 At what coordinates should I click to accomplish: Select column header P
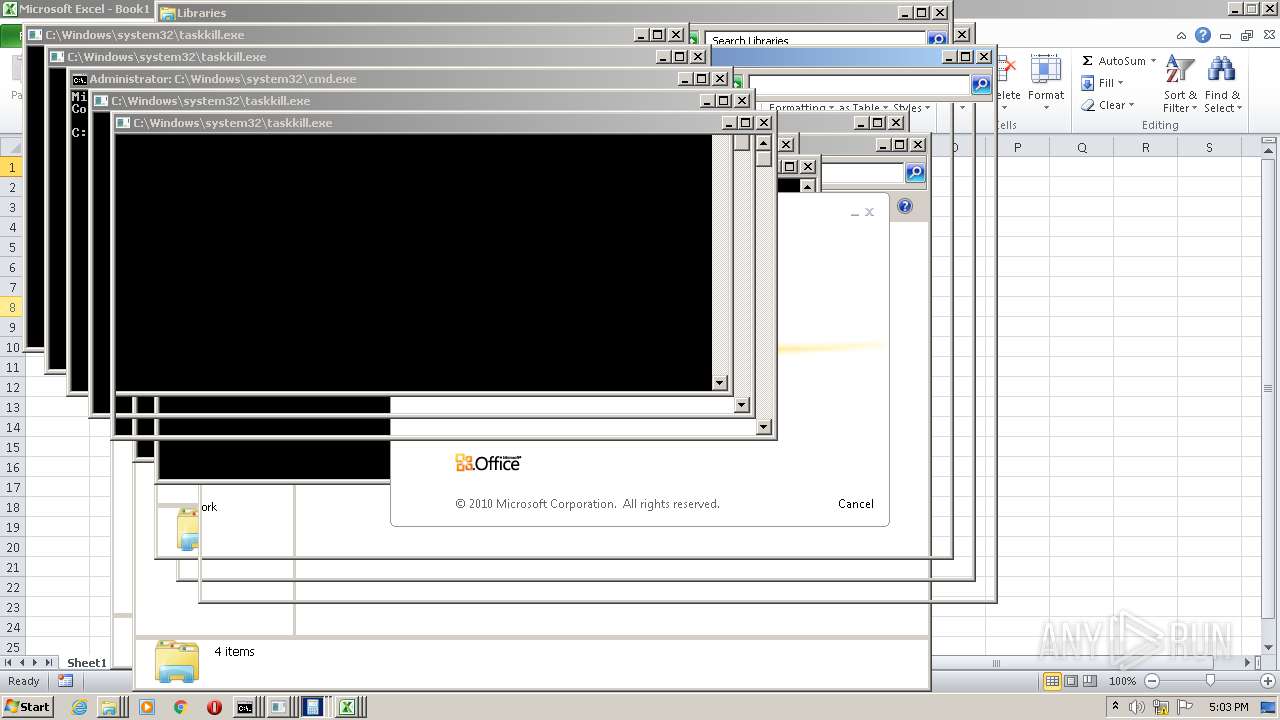1018,147
